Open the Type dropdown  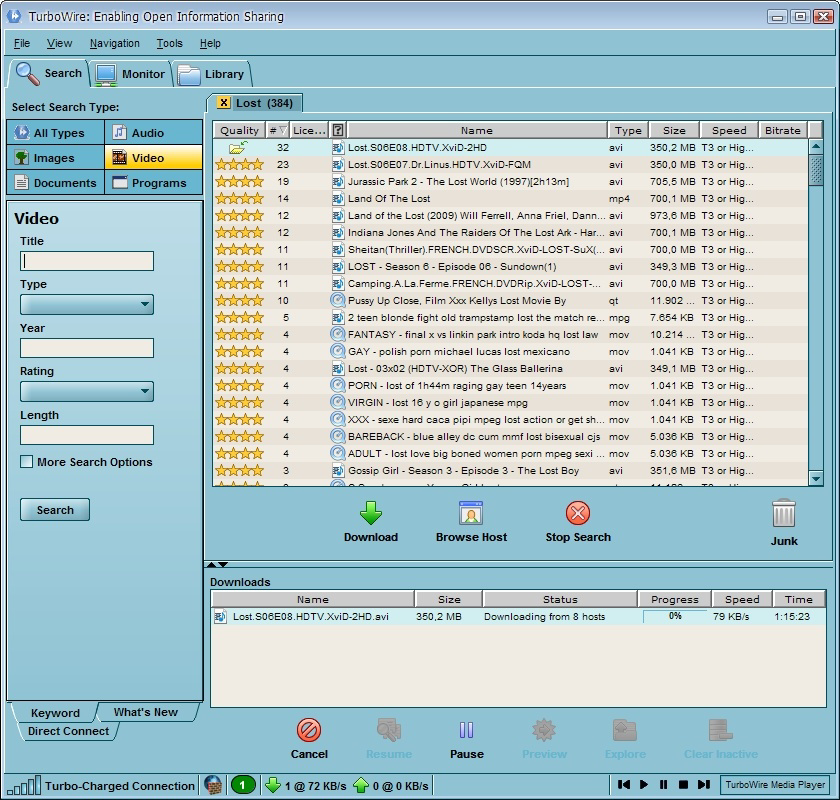tap(87, 304)
